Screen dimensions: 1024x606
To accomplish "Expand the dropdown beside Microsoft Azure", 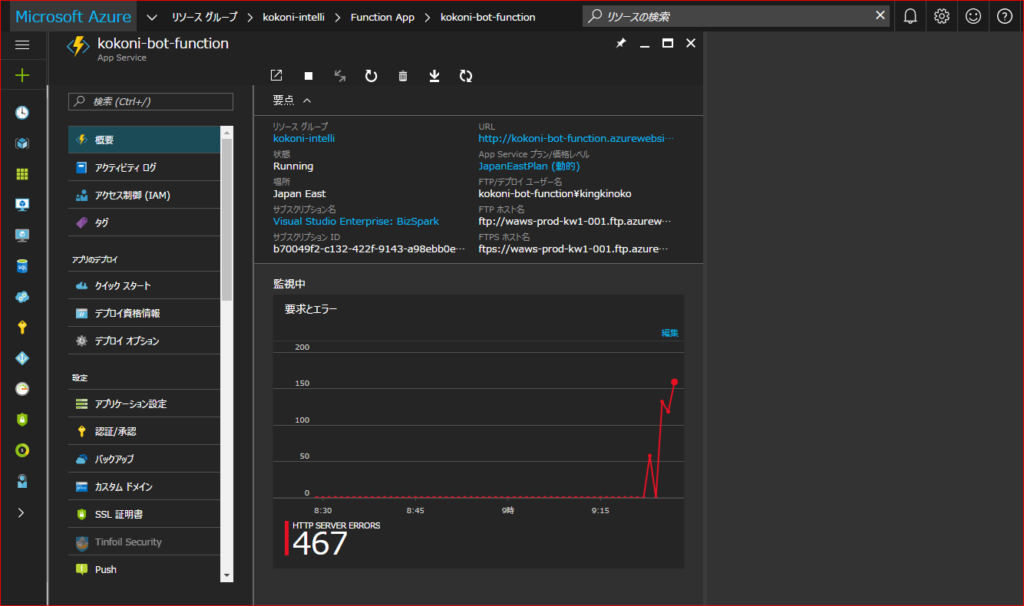I will [x=152, y=17].
